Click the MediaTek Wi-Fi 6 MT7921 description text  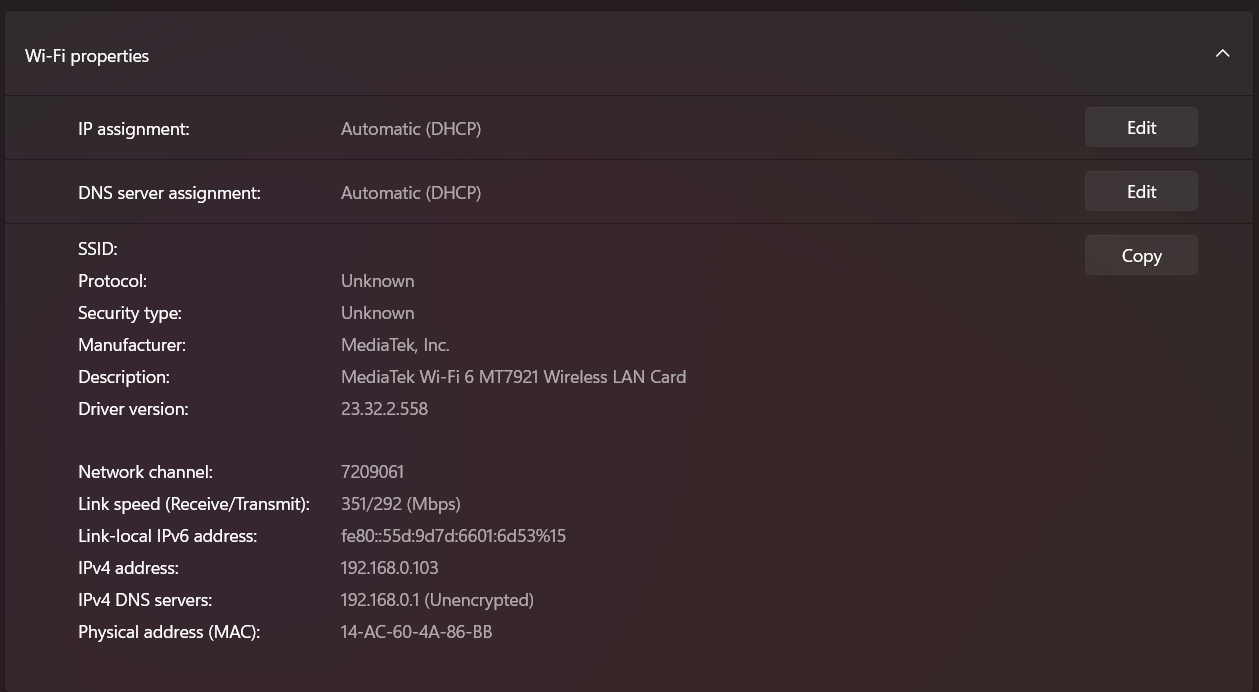click(513, 377)
